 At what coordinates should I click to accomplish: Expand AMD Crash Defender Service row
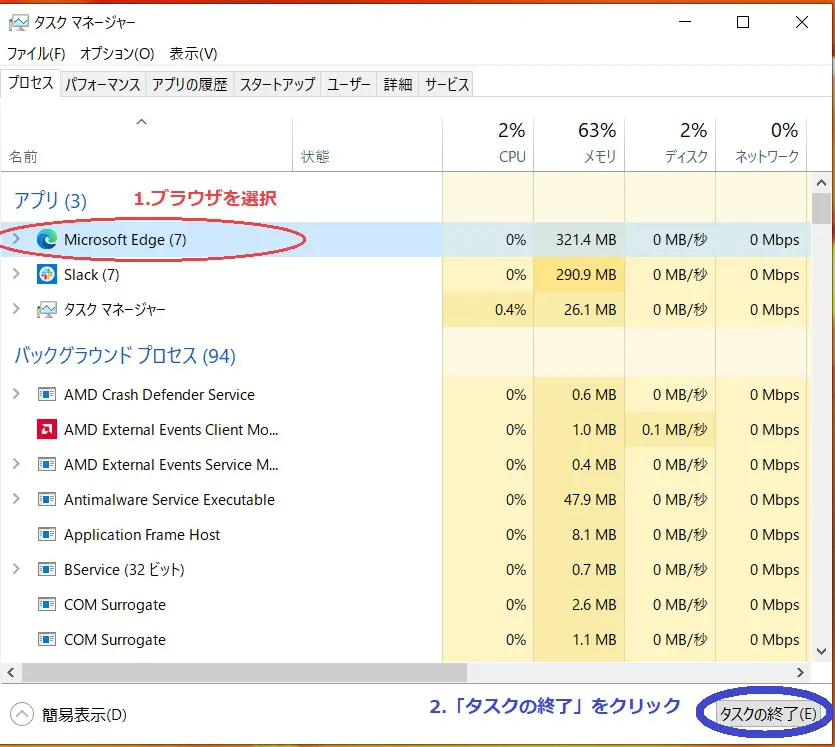coord(16,394)
